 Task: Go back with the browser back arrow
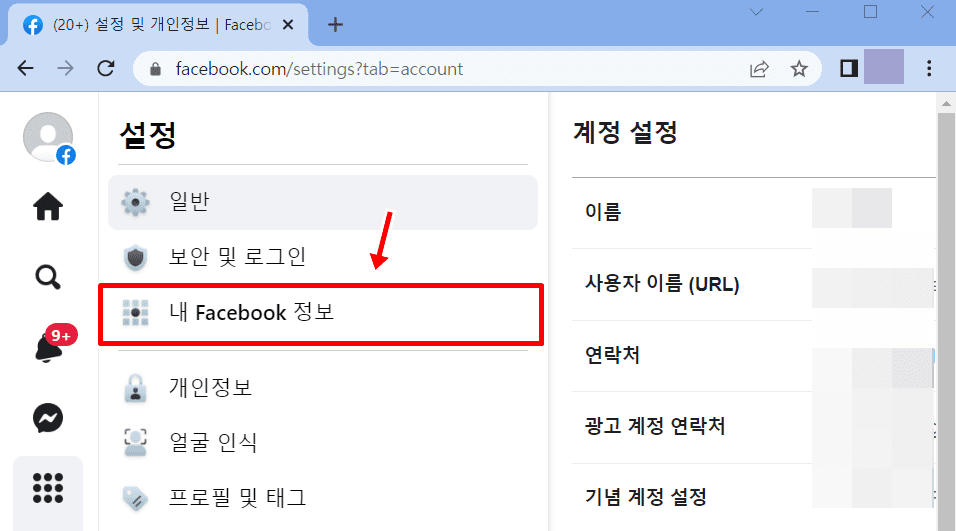(x=26, y=68)
